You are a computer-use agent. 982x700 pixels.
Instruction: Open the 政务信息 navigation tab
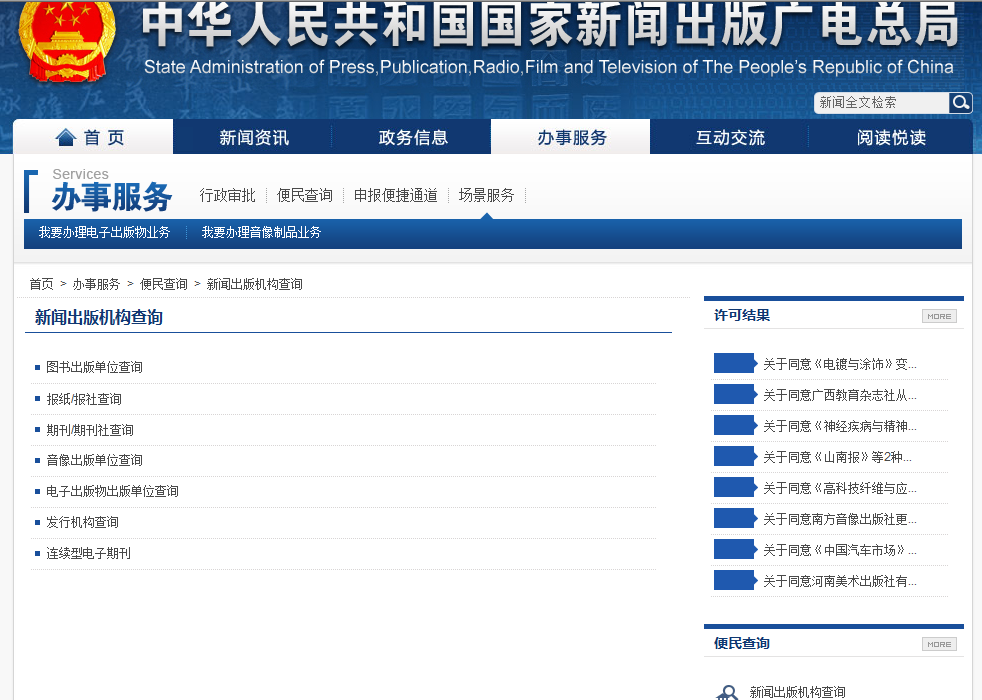413,137
